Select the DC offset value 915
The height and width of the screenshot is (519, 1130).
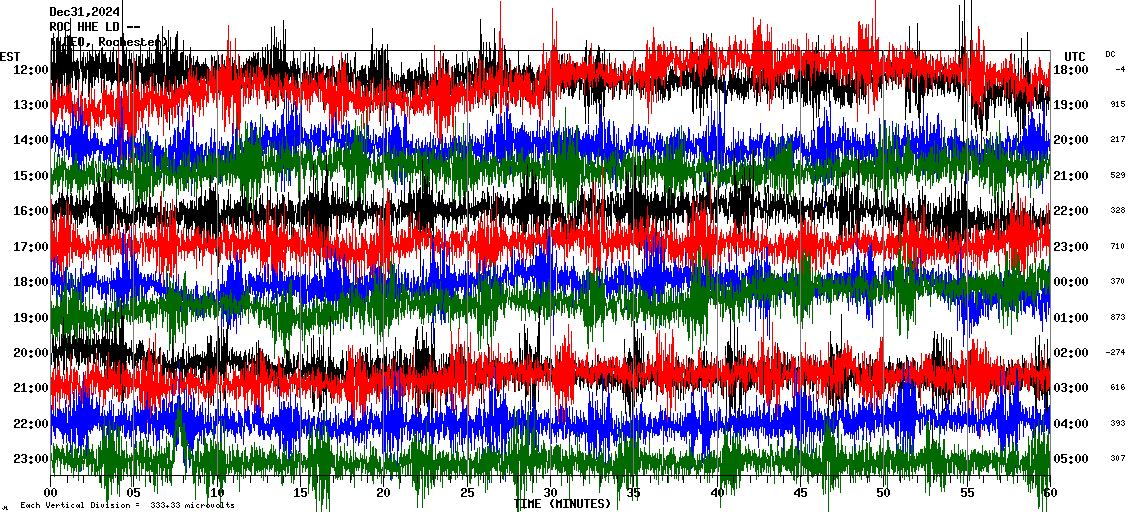[x=1117, y=105]
